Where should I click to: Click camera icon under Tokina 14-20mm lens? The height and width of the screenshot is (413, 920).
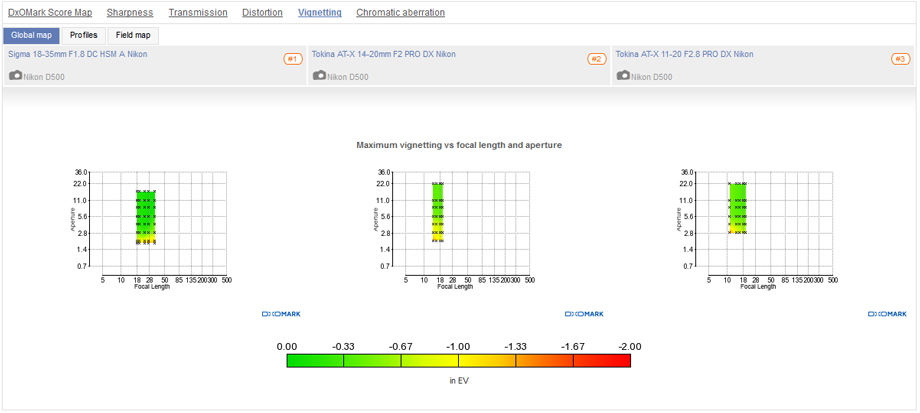coord(319,76)
